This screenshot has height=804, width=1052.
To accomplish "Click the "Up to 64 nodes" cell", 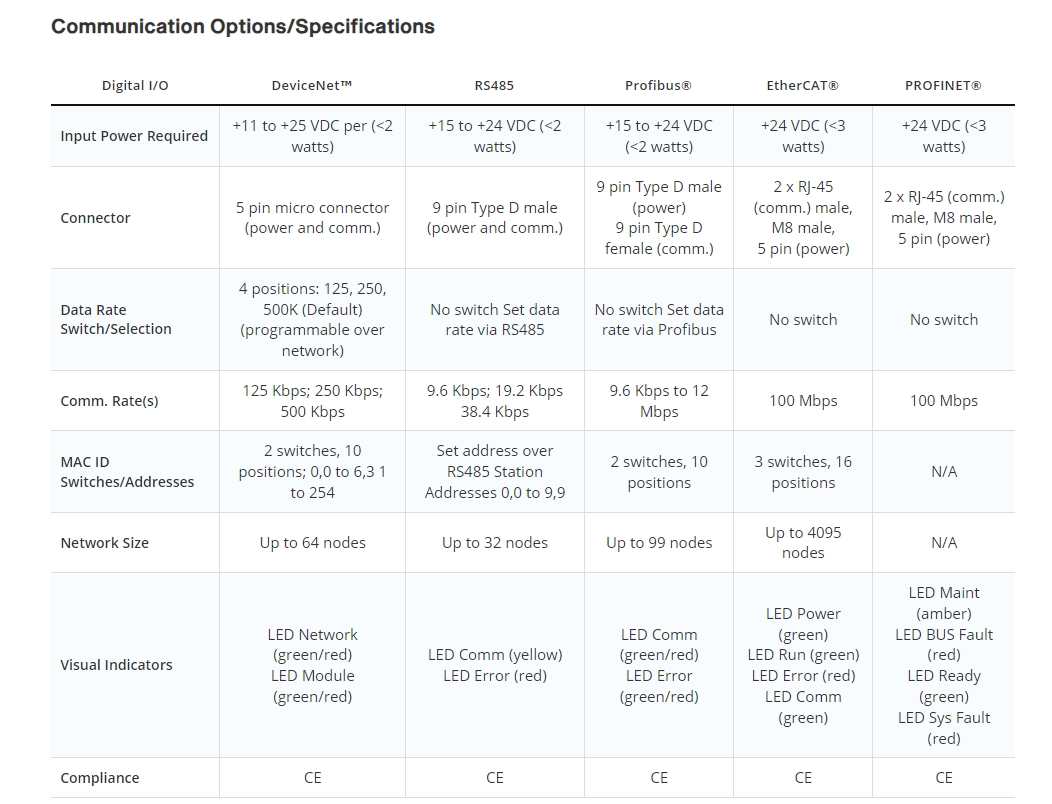I will 312,543.
